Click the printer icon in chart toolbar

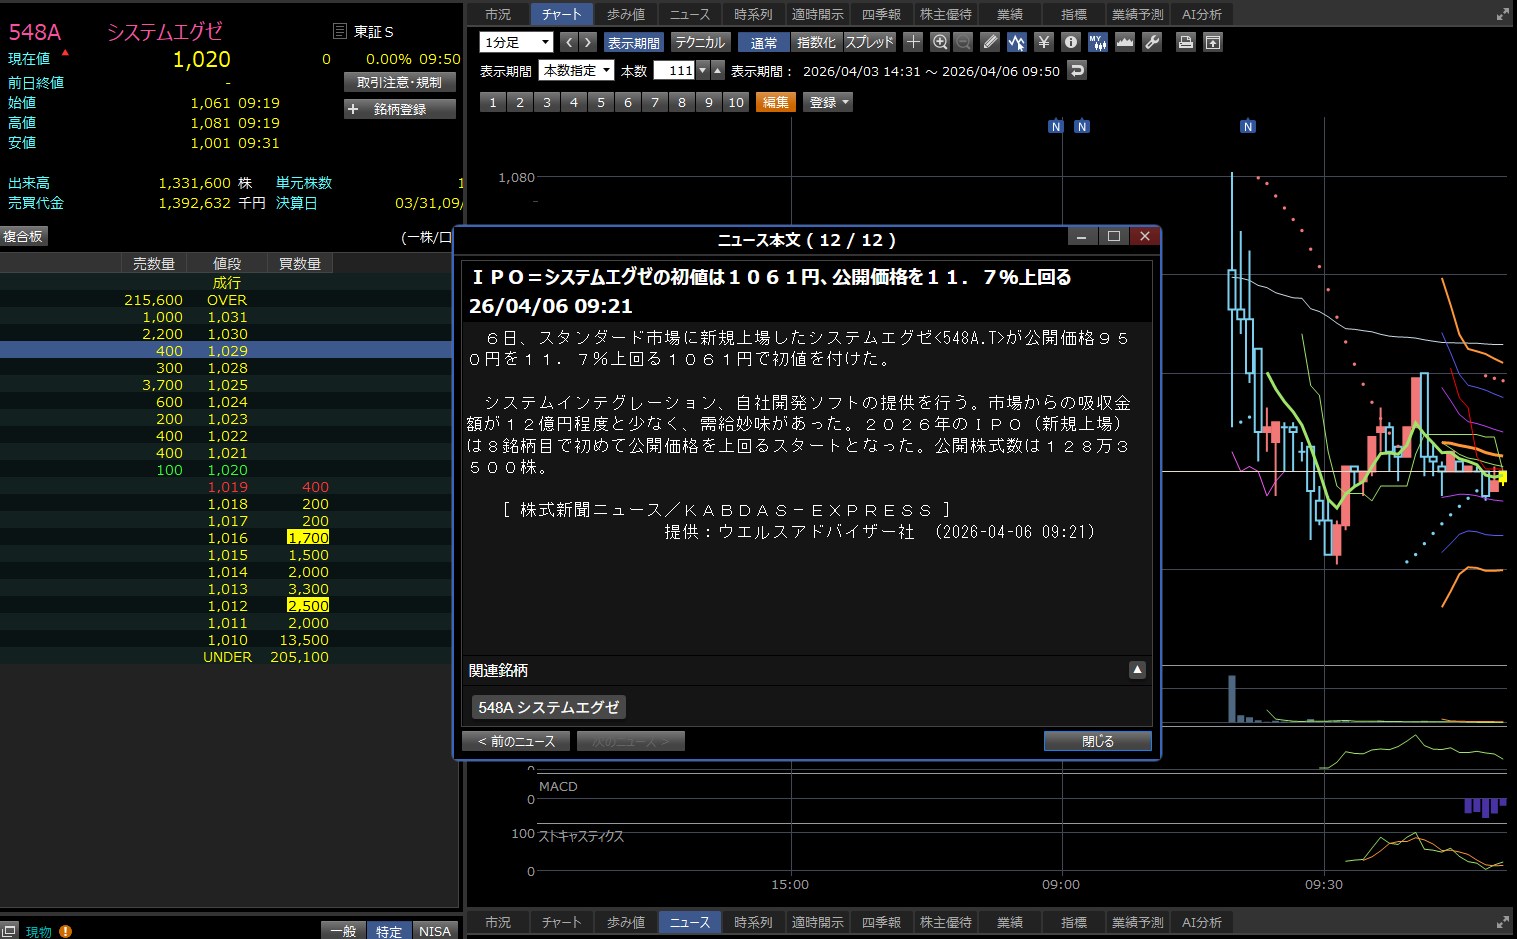(x=1185, y=42)
